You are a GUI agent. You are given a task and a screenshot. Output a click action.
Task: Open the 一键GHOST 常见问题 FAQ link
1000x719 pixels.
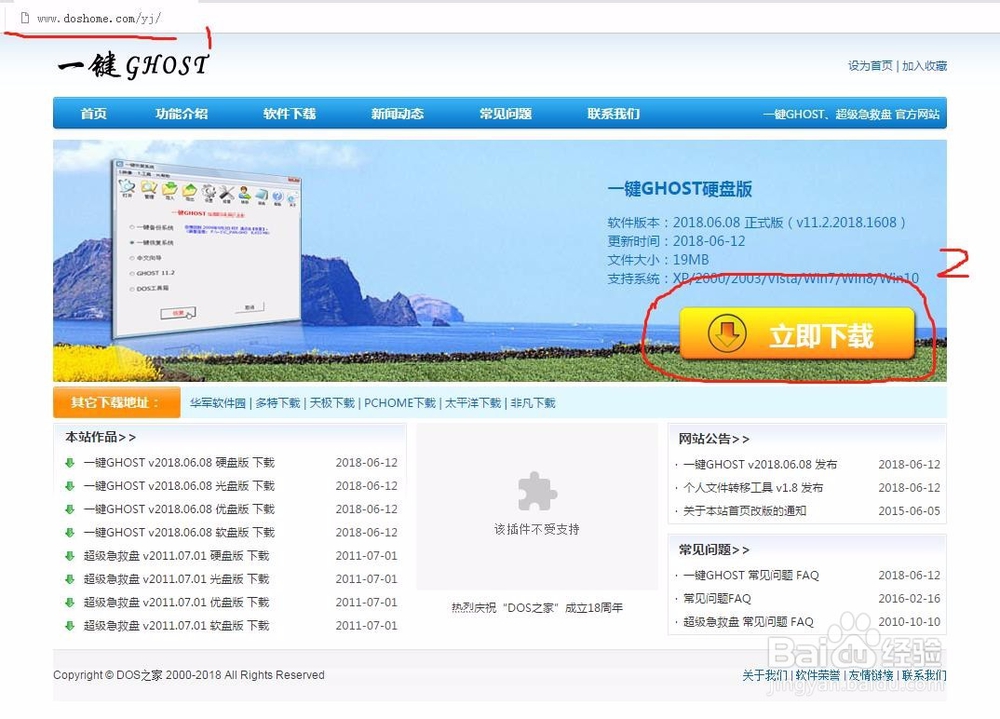751,575
